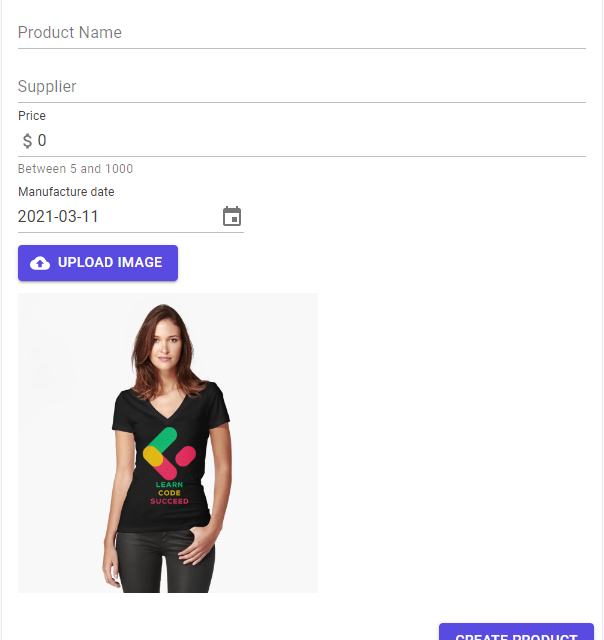This screenshot has width=604, height=640.
Task: Pick the yellow segment of the logo
Action: [153, 456]
